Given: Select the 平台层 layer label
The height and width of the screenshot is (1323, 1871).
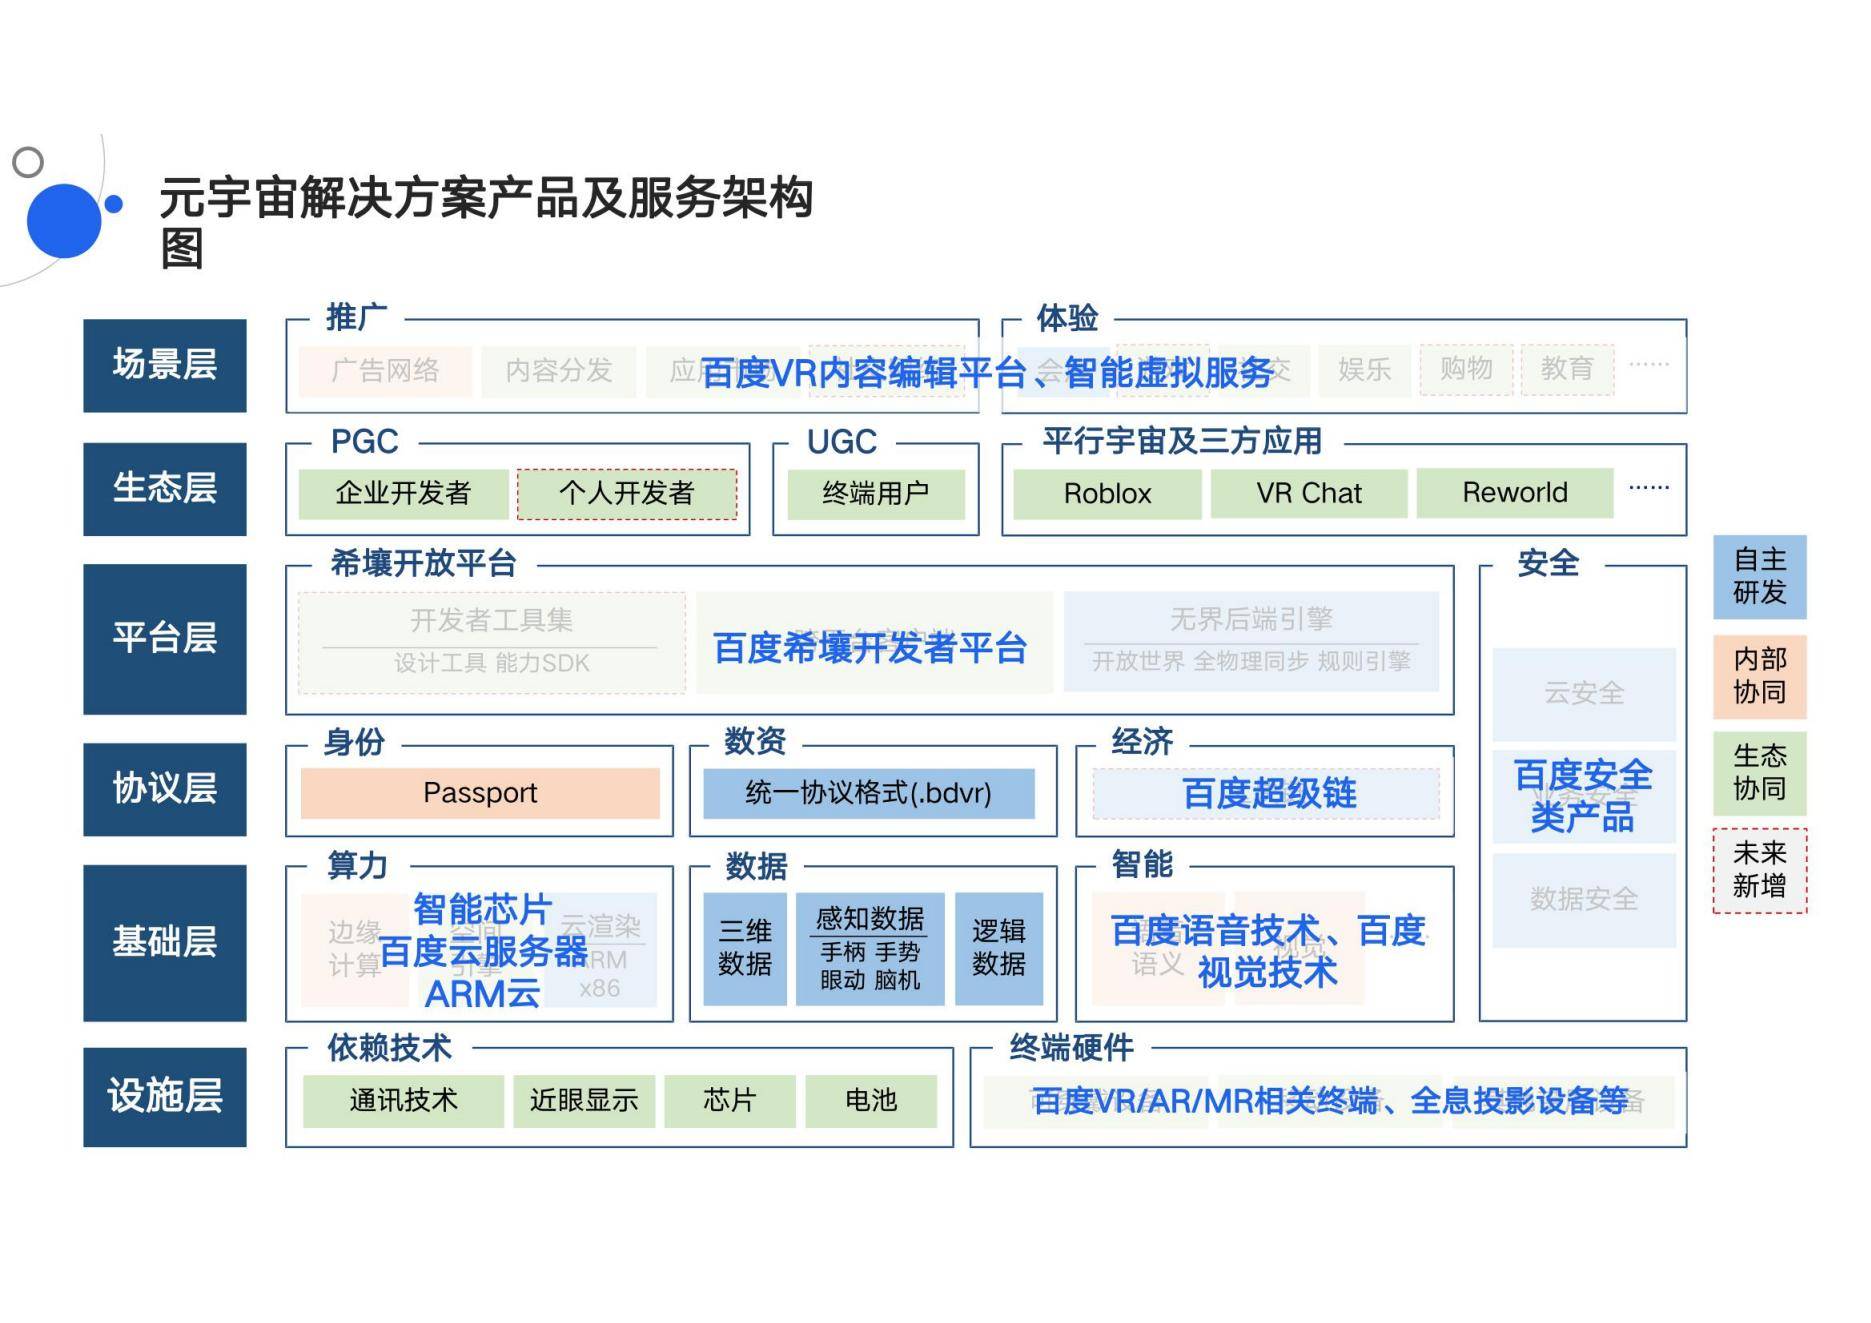Looking at the screenshot, I should pos(165,638).
